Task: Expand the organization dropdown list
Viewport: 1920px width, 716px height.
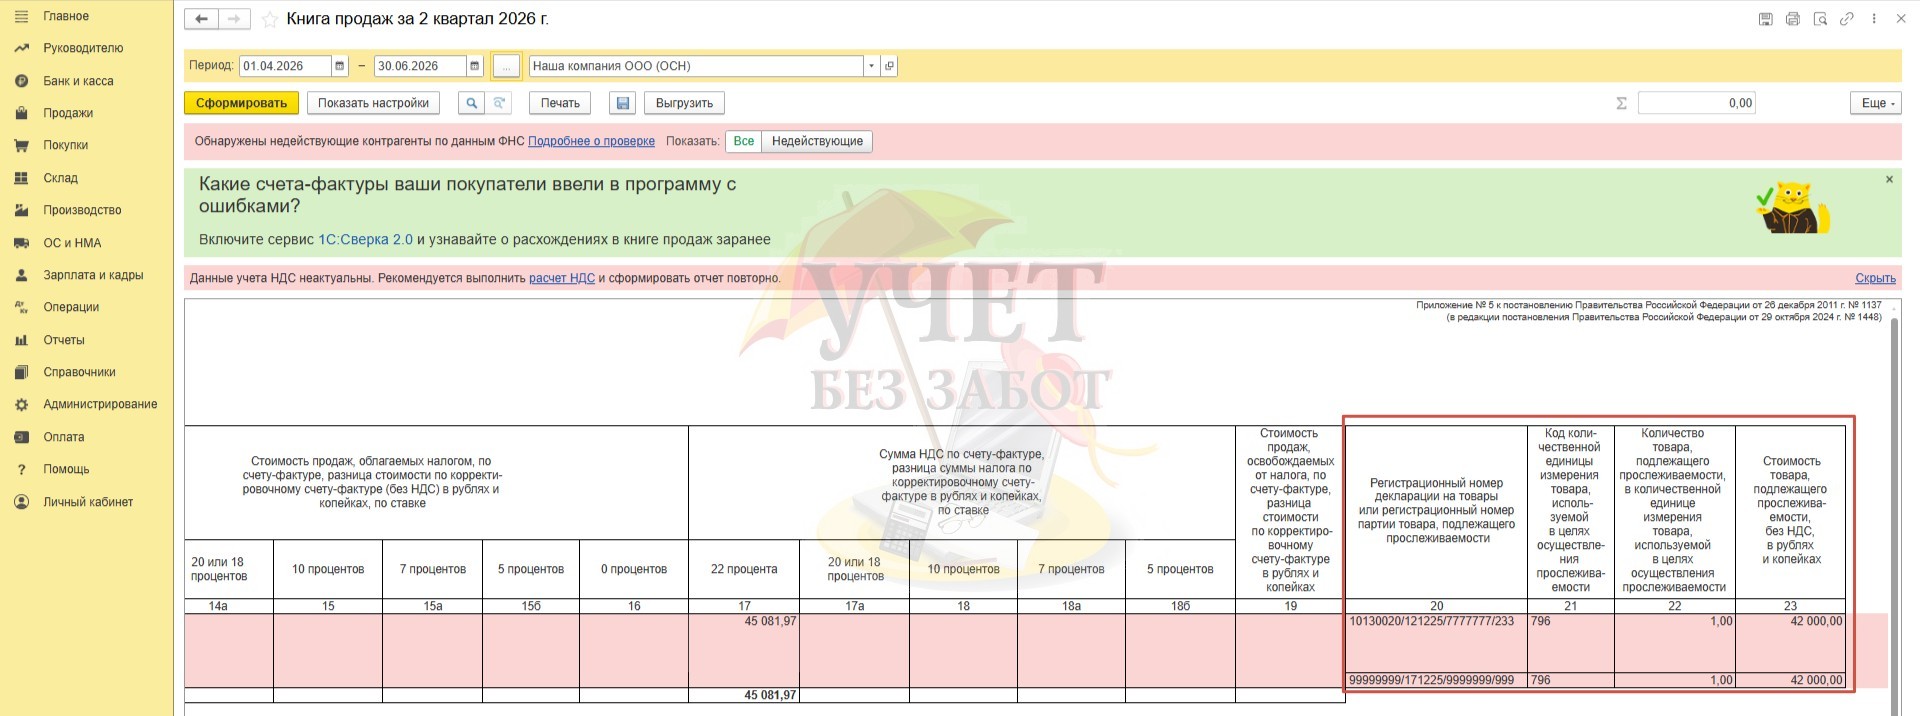Action: [871, 66]
